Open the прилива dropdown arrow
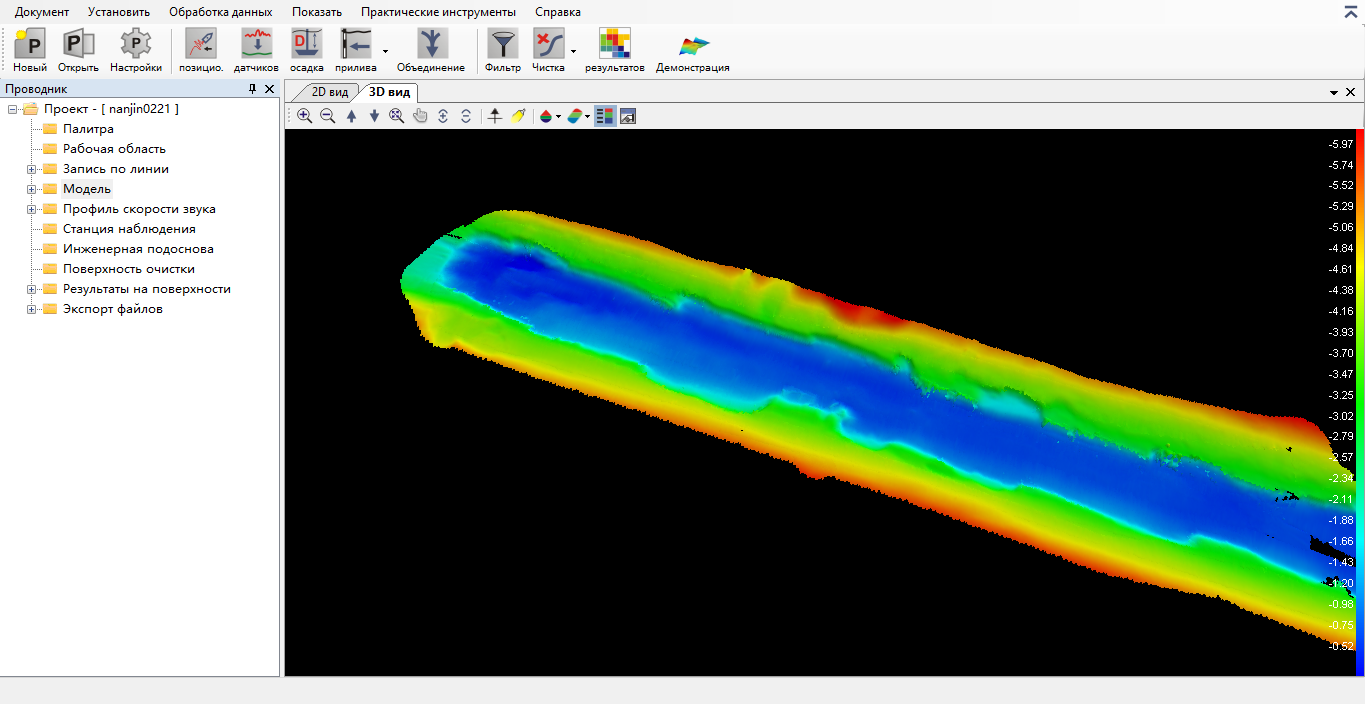 click(x=385, y=51)
